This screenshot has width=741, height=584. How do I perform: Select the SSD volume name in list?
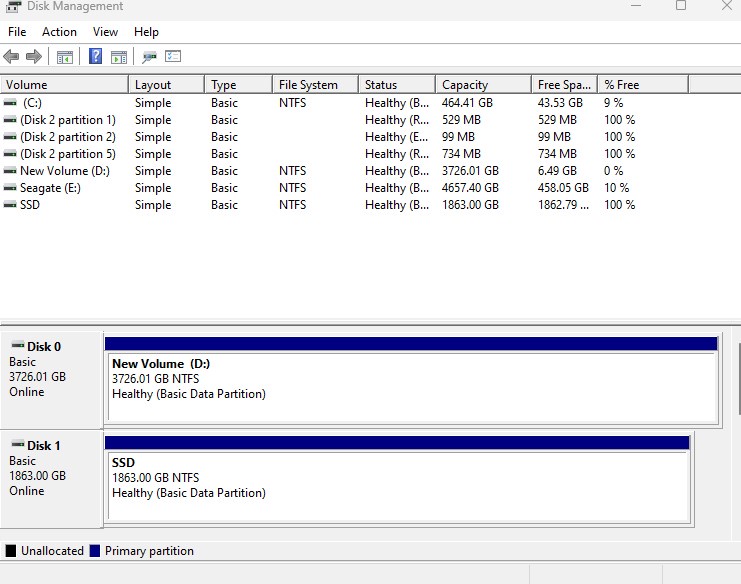[x=30, y=205]
